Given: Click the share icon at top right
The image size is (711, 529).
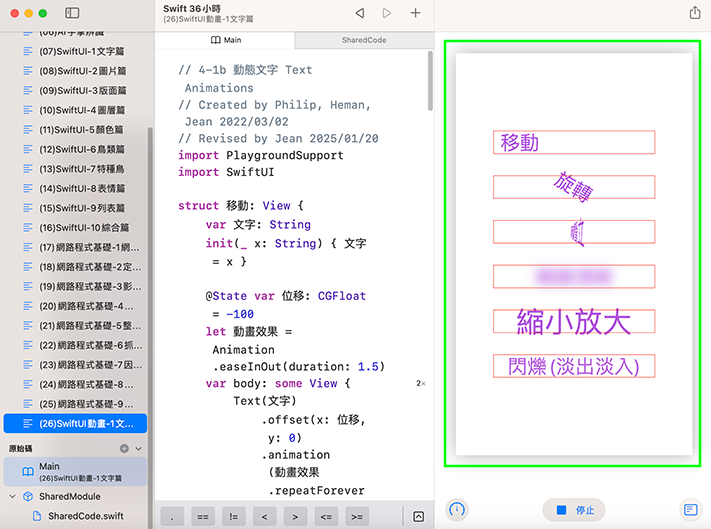Looking at the screenshot, I should click(x=695, y=13).
